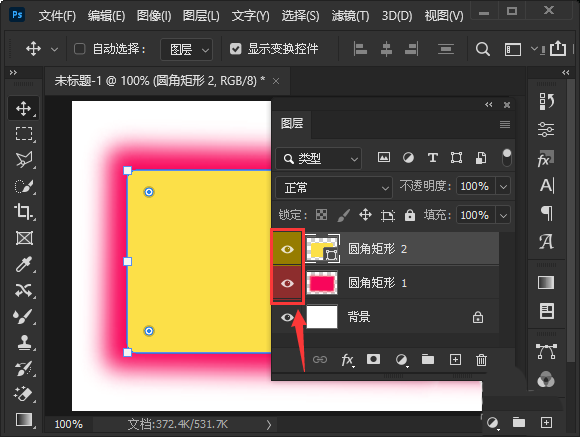Open the 类型 filter dropdown
The image size is (580, 437).
(x=318, y=159)
